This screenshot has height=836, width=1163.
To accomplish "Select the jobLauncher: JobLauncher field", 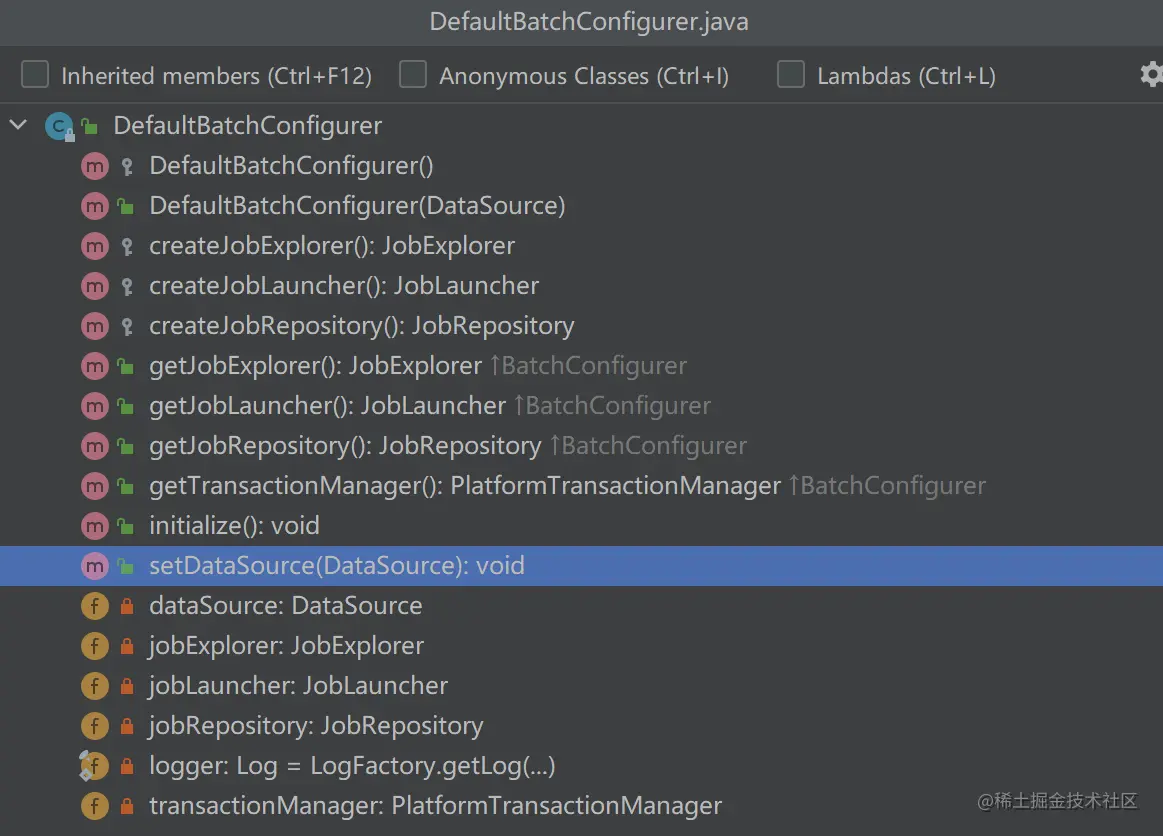I will tap(582, 686).
